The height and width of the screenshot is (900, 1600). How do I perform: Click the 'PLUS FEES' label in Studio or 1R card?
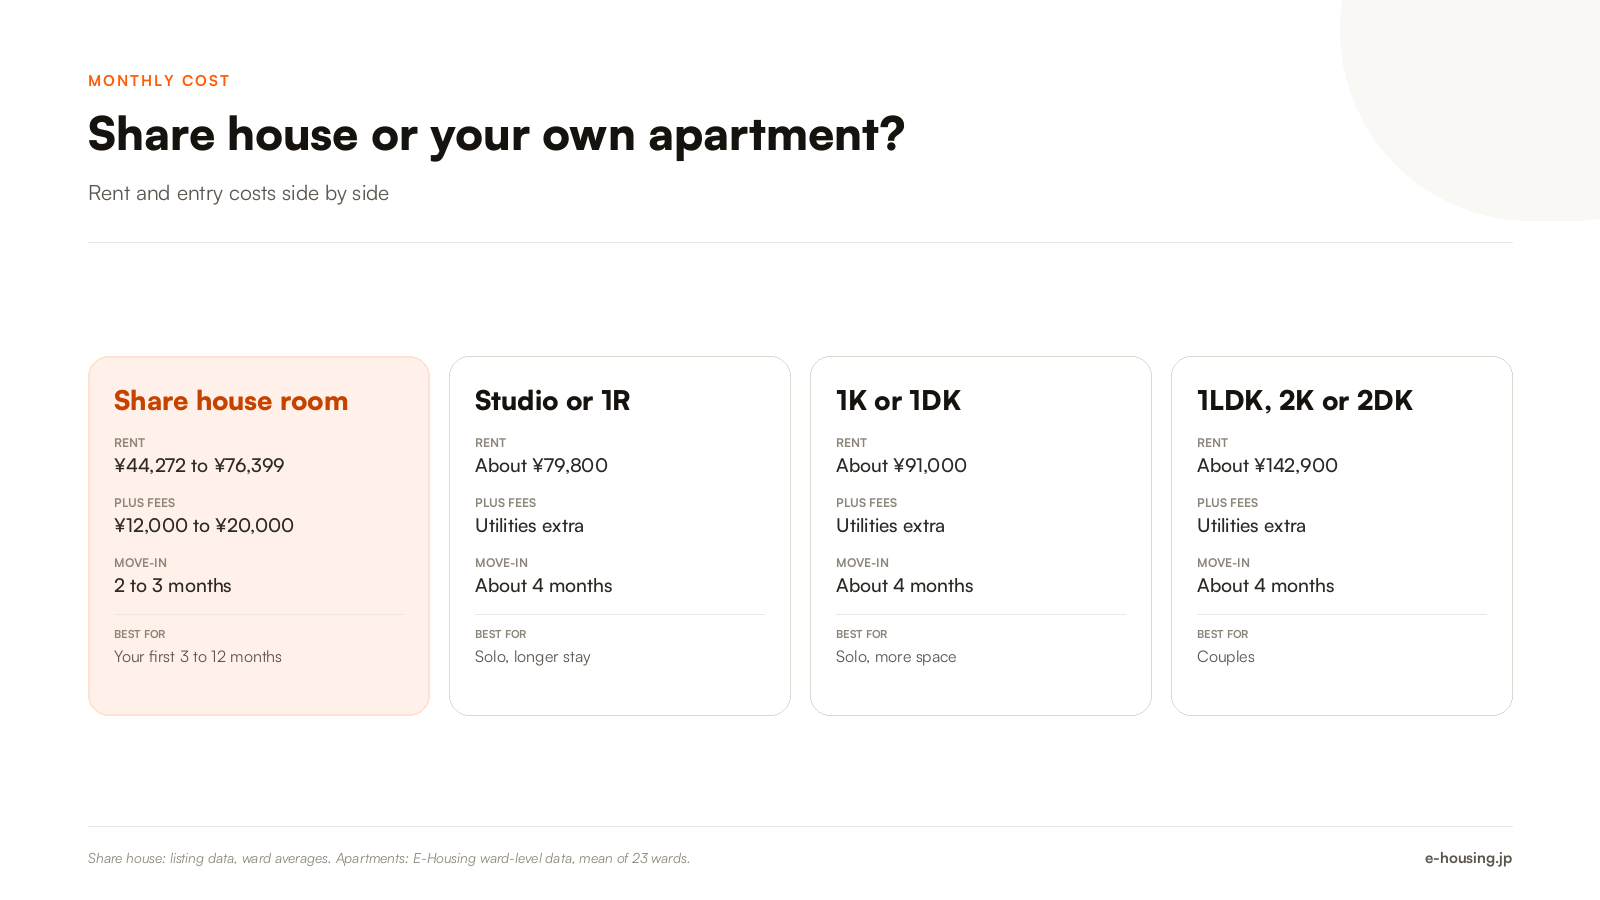click(x=505, y=503)
